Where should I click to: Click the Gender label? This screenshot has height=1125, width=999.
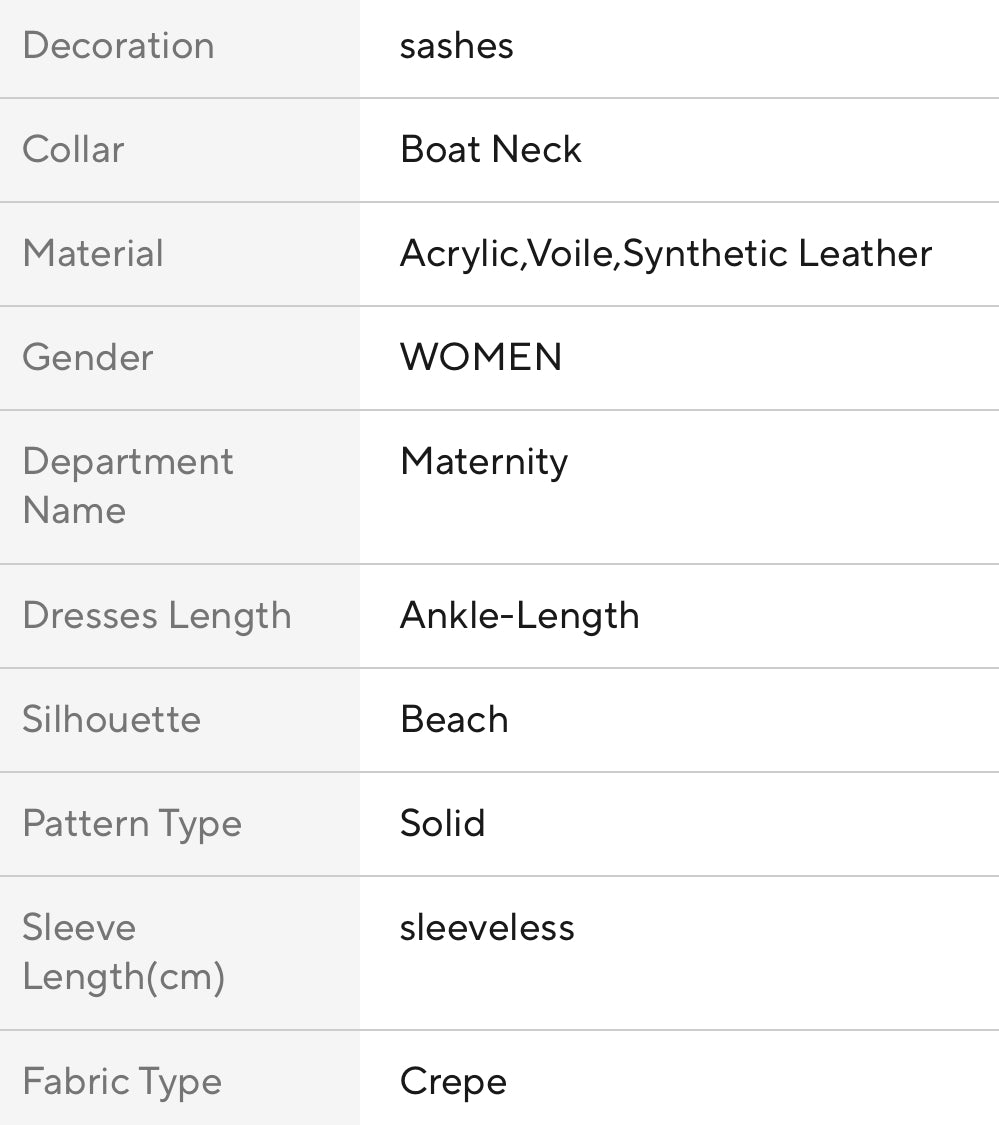(x=88, y=358)
